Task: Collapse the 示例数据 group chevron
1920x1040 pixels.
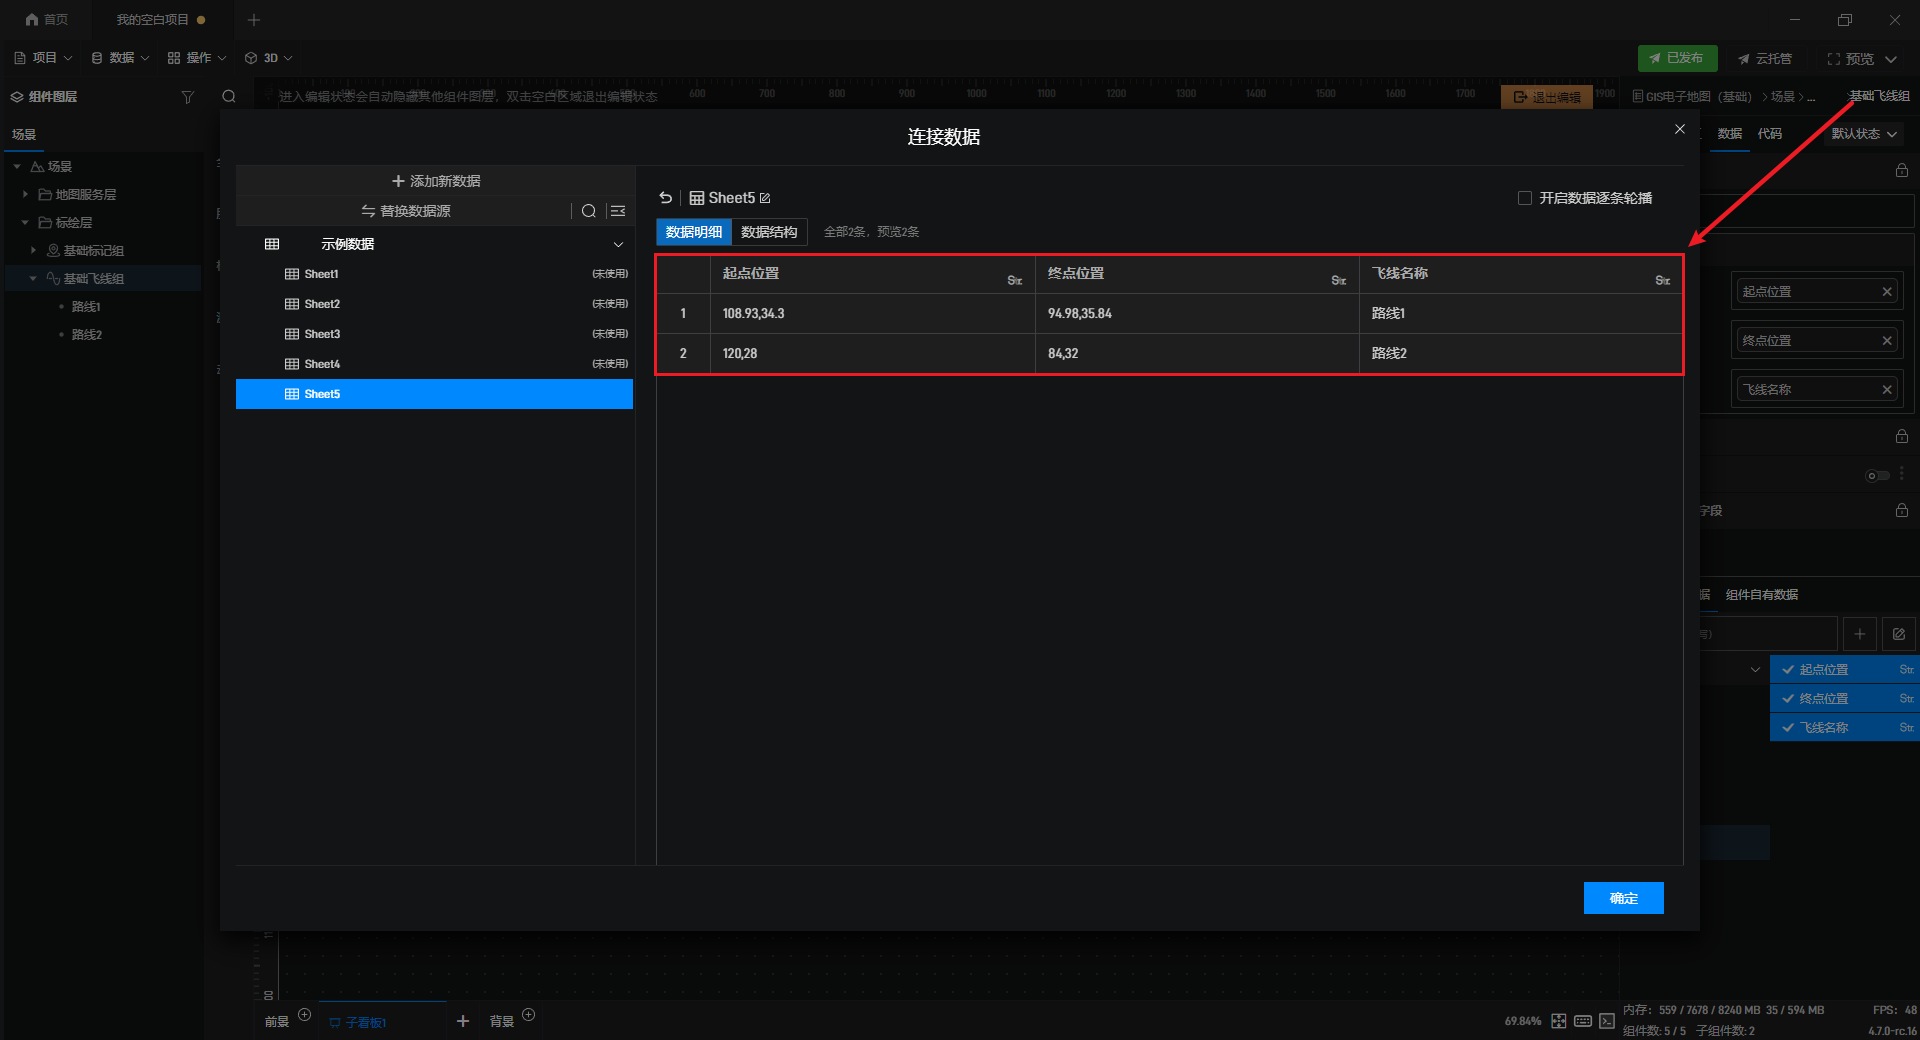Action: [x=618, y=244]
